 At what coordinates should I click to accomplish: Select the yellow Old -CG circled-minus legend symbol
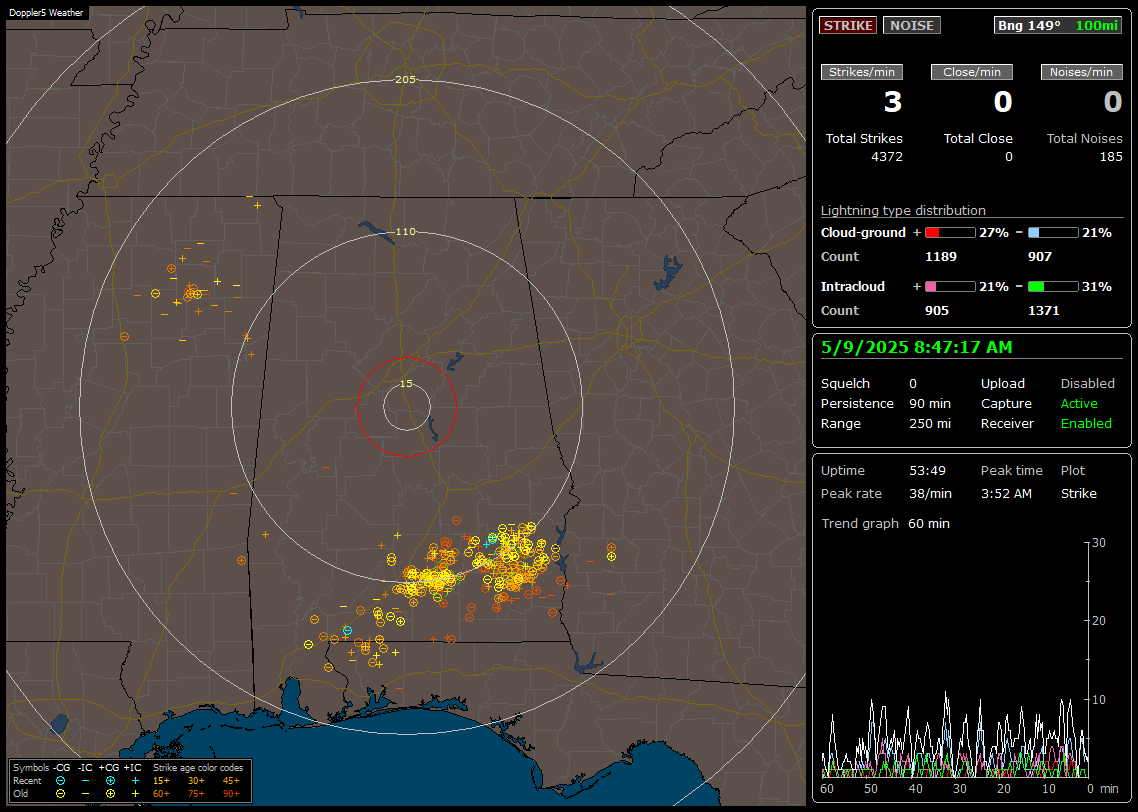[60, 794]
